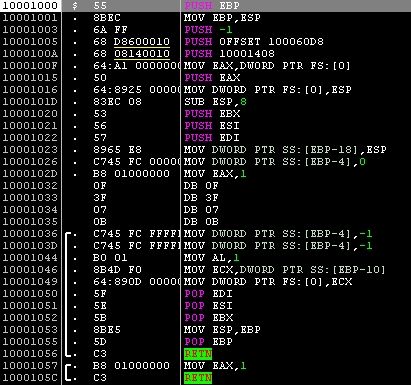Click MOV EAX,1 at address 1000102D
The height and width of the screenshot is (385, 411).
(x=215, y=174)
